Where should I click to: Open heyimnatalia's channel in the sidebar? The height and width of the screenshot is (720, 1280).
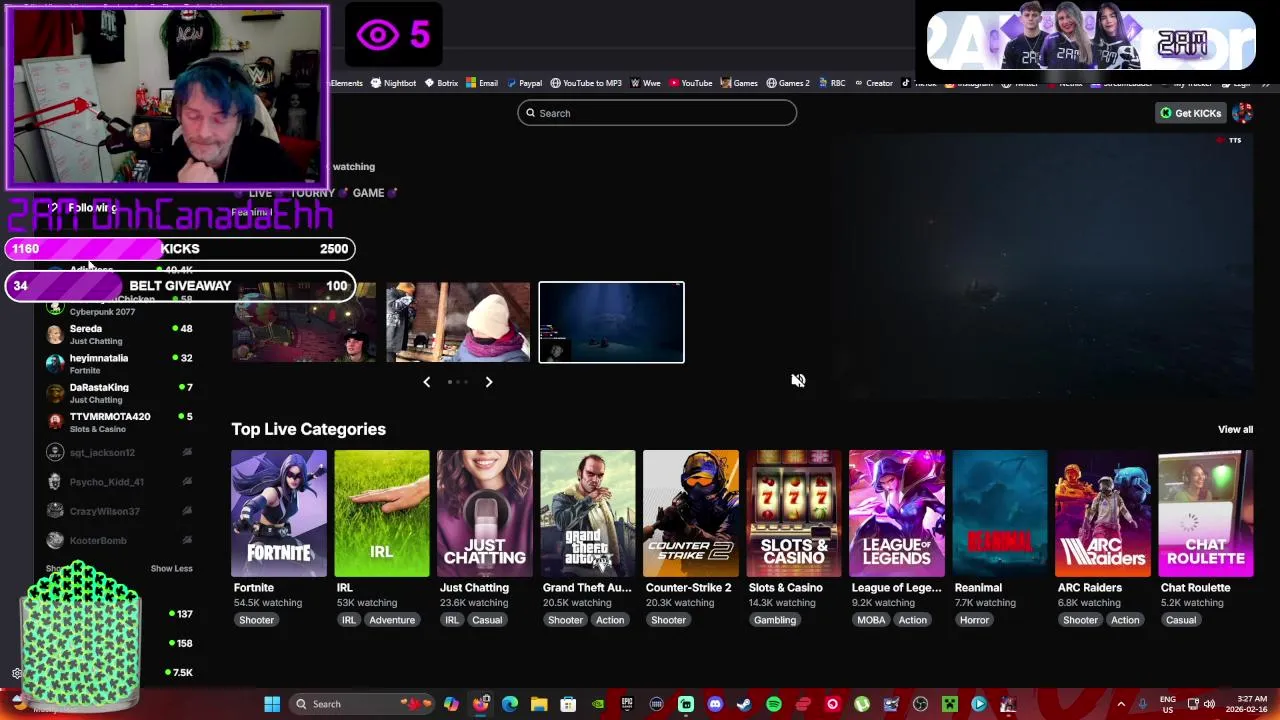pyautogui.click(x=120, y=363)
